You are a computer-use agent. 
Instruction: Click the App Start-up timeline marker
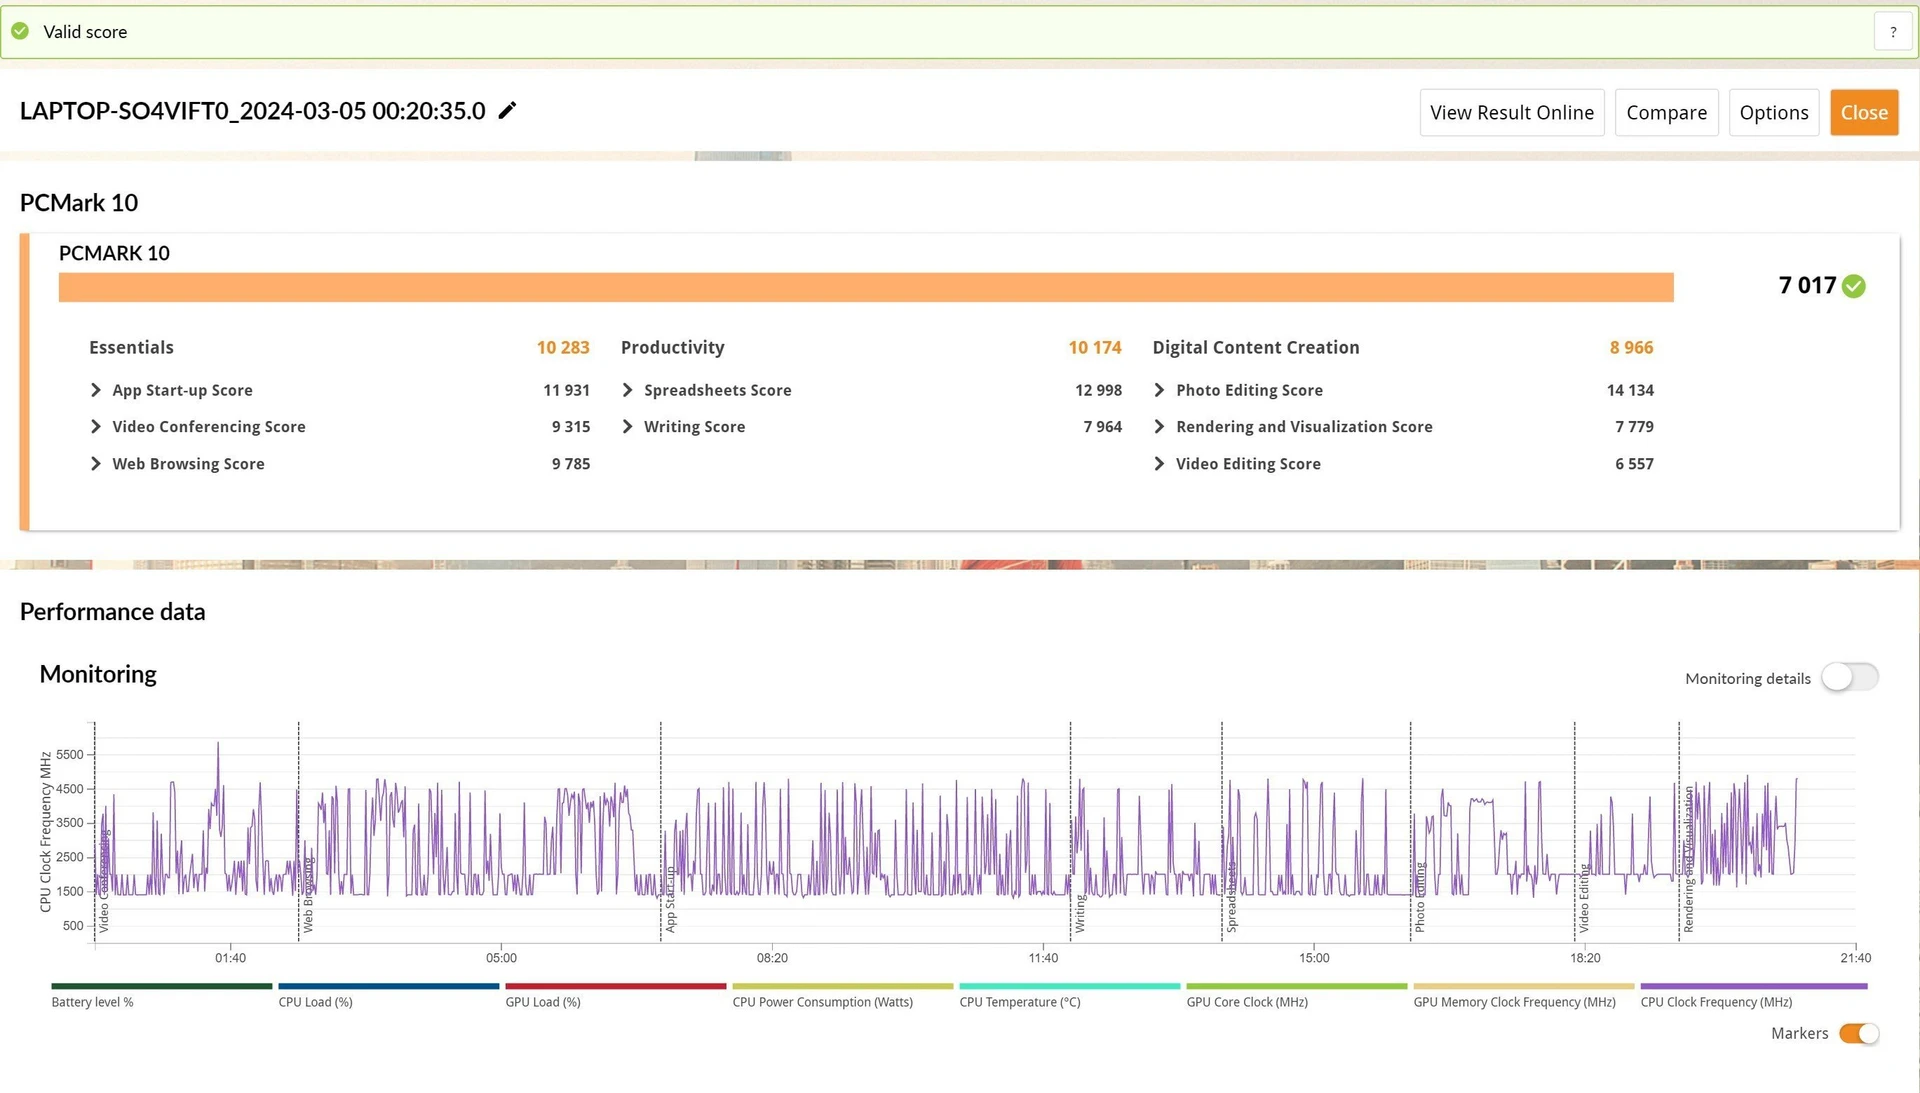pyautogui.click(x=670, y=899)
